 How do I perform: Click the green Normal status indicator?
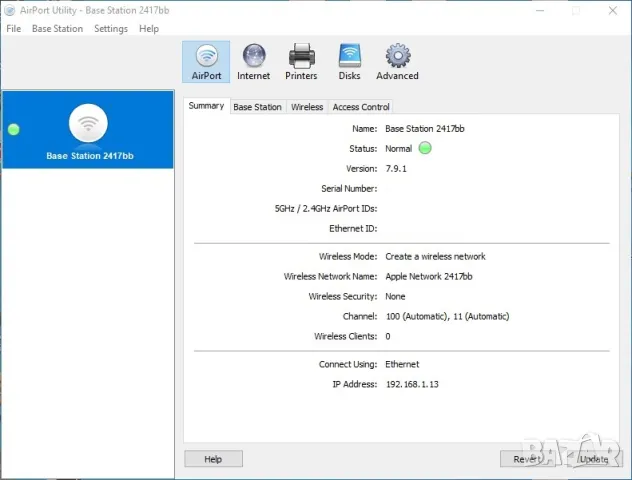point(425,148)
